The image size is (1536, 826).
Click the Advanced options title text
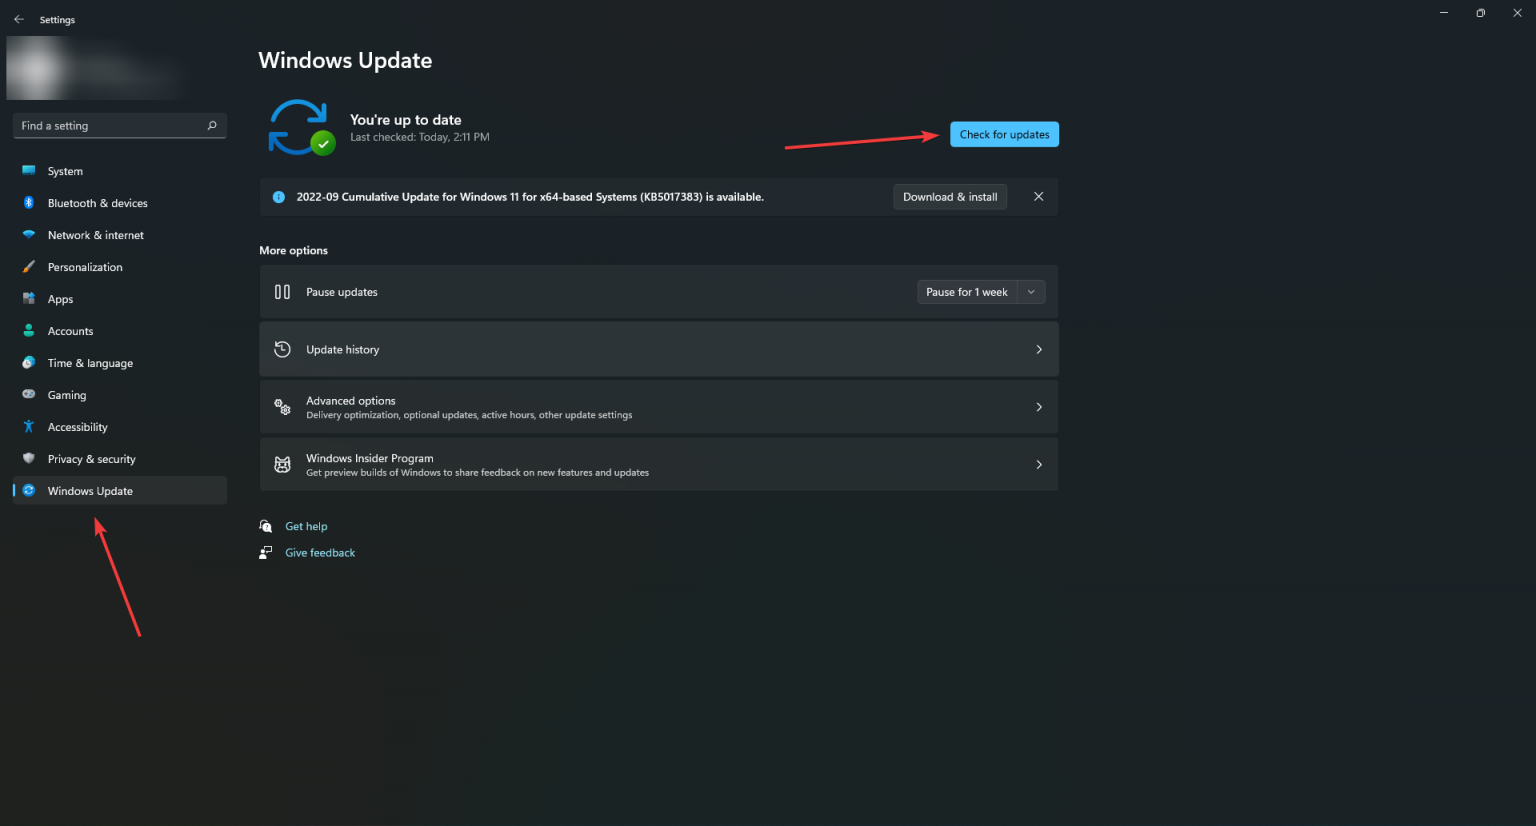coord(351,401)
